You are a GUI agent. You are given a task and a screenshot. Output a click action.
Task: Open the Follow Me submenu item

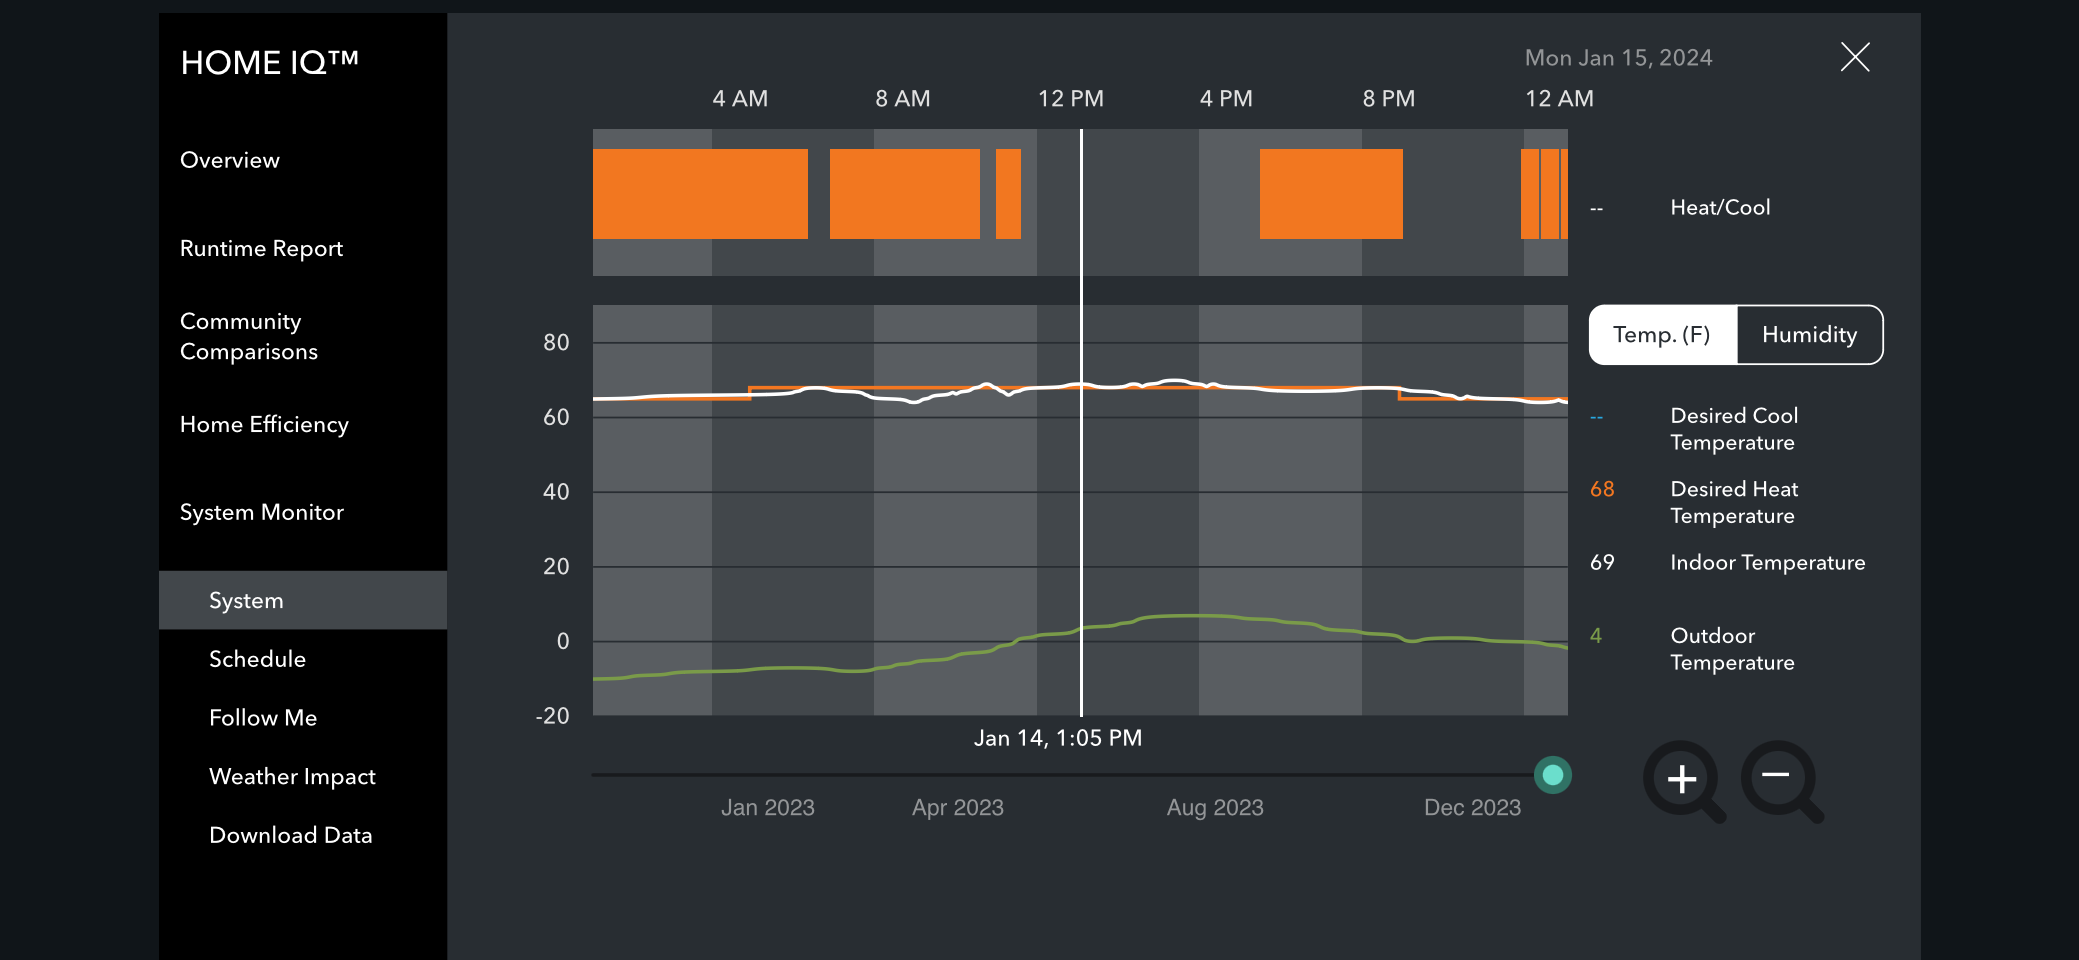pyautogui.click(x=263, y=718)
